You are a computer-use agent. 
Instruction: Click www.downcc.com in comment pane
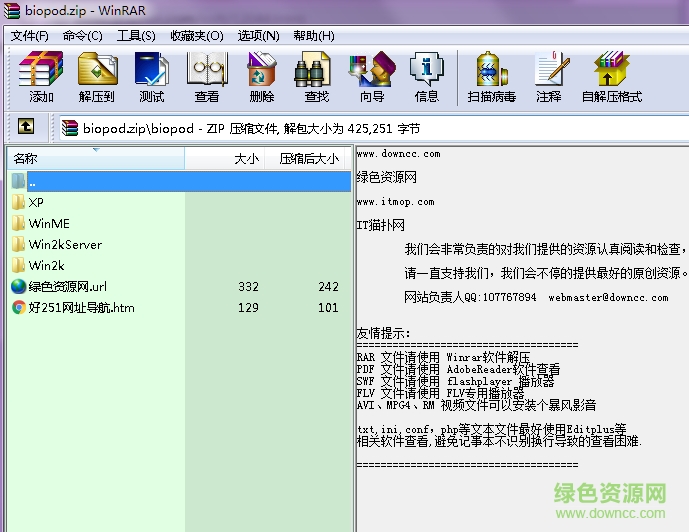[x=399, y=154]
